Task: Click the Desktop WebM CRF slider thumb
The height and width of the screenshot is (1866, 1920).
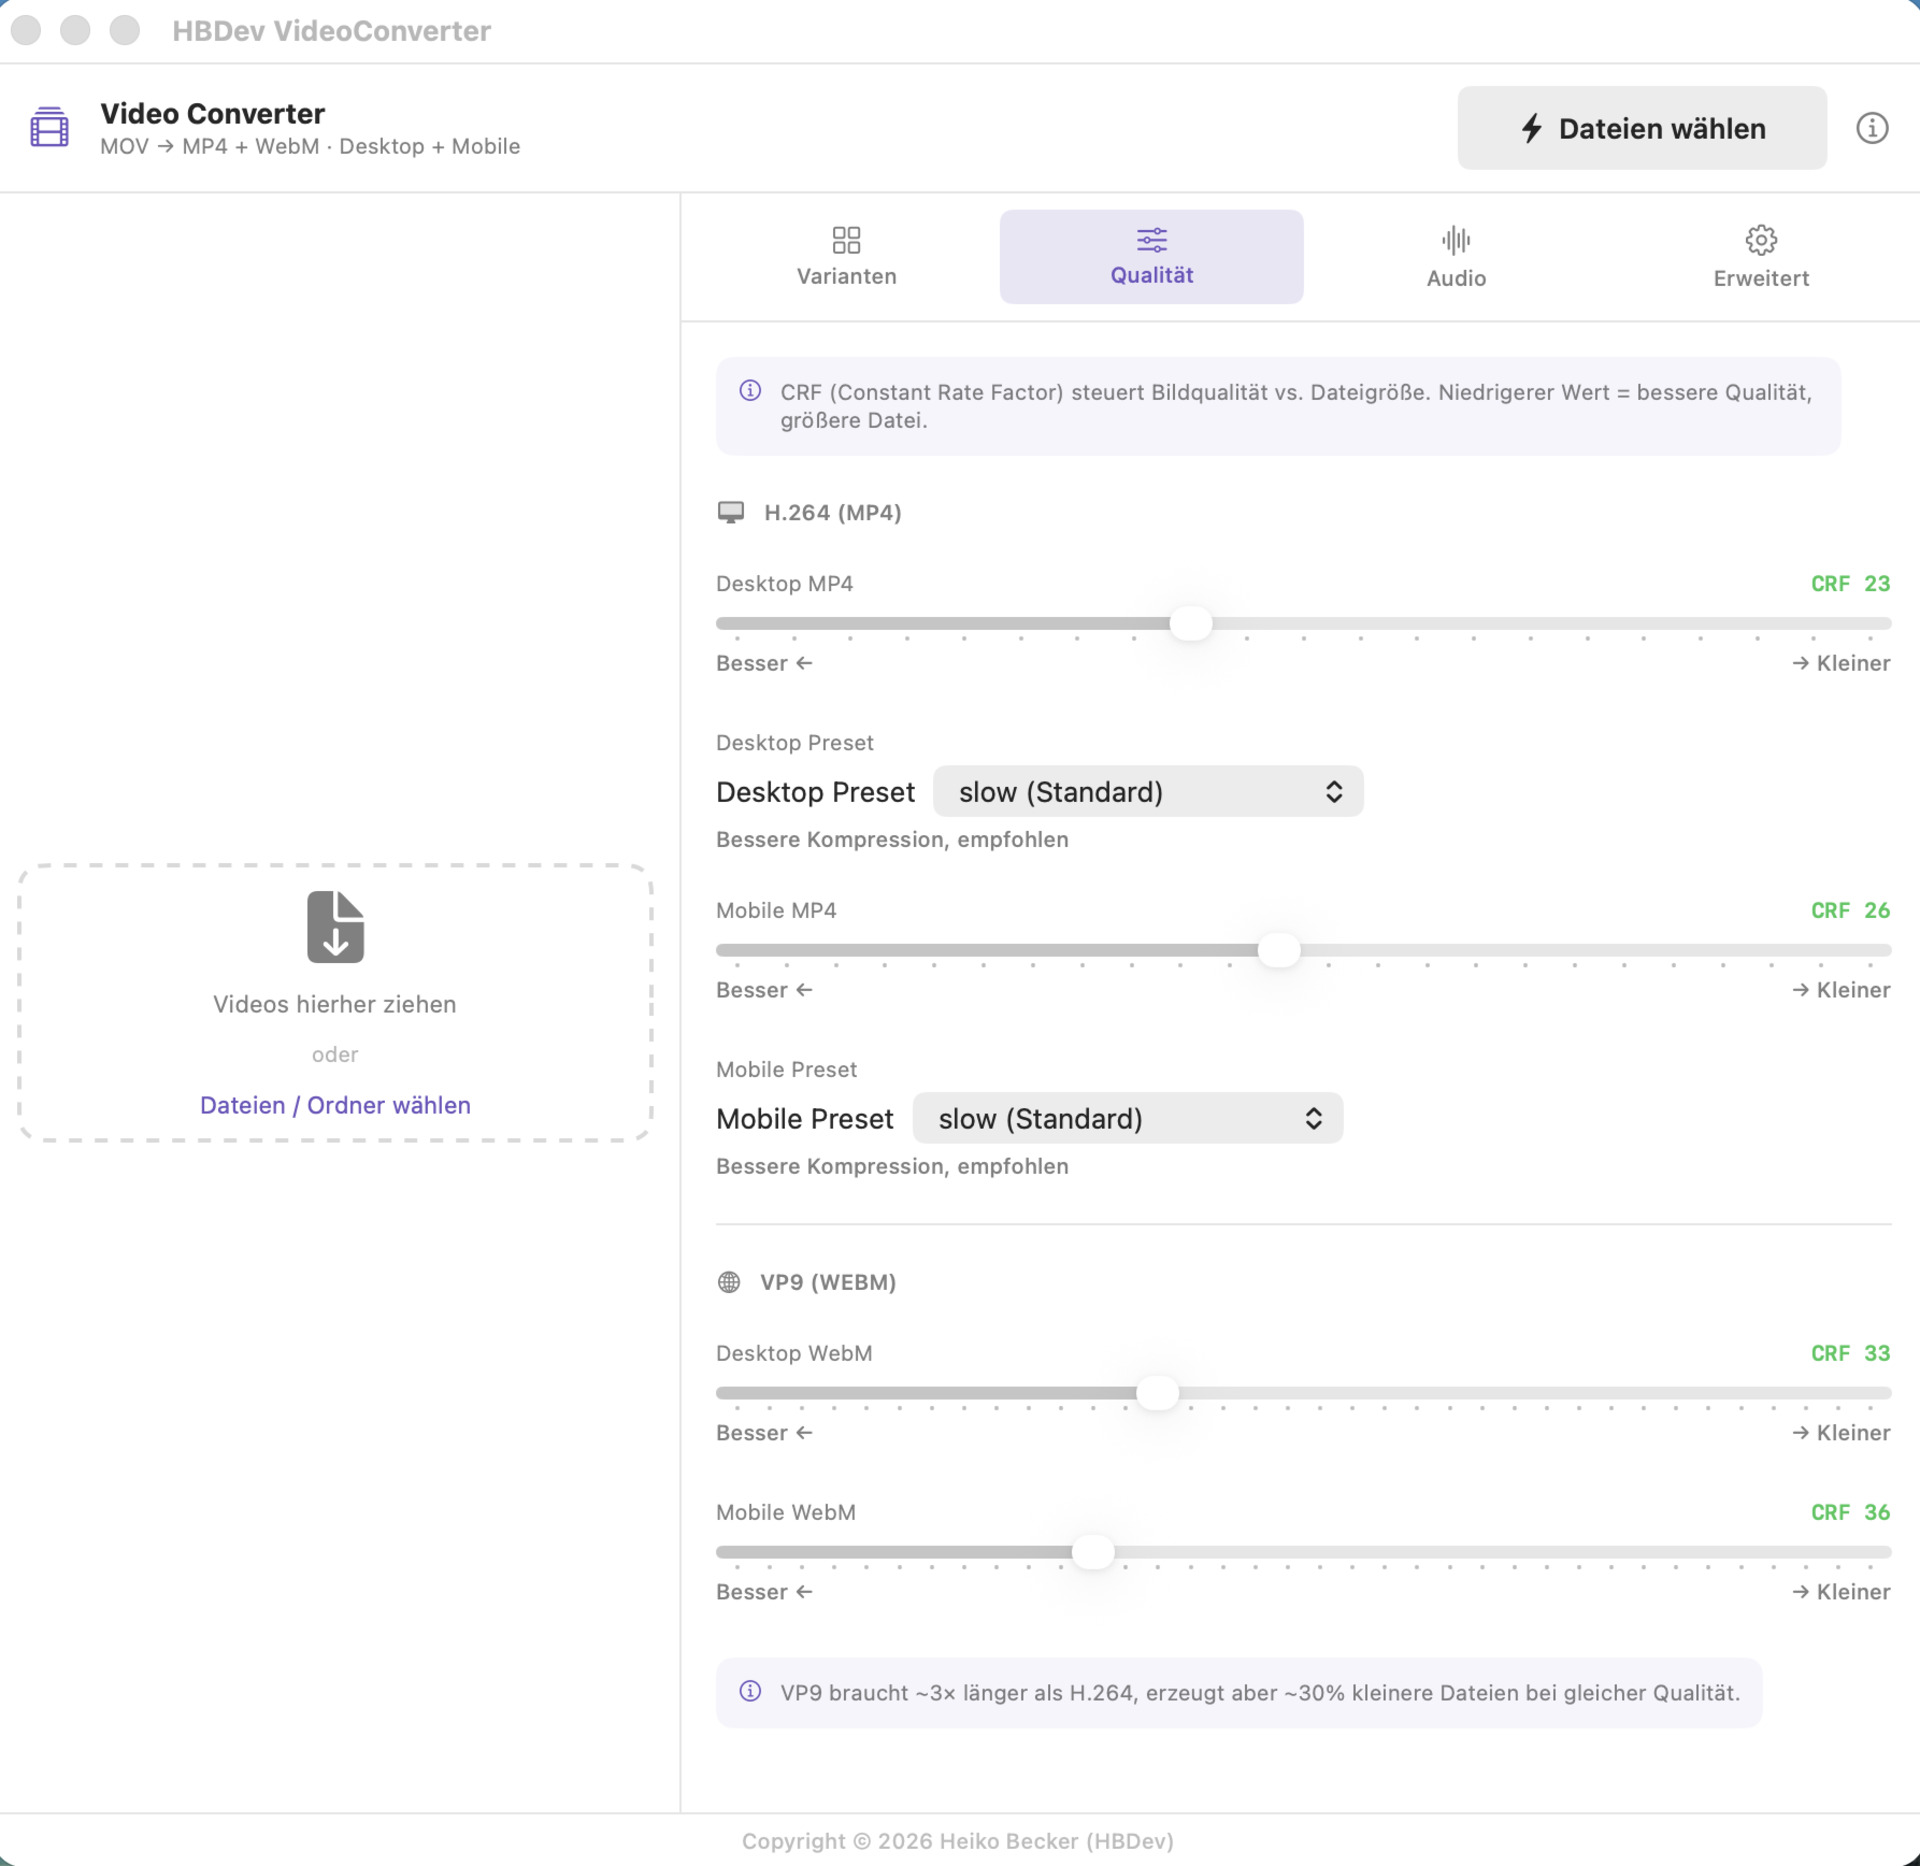Action: point(1157,1393)
